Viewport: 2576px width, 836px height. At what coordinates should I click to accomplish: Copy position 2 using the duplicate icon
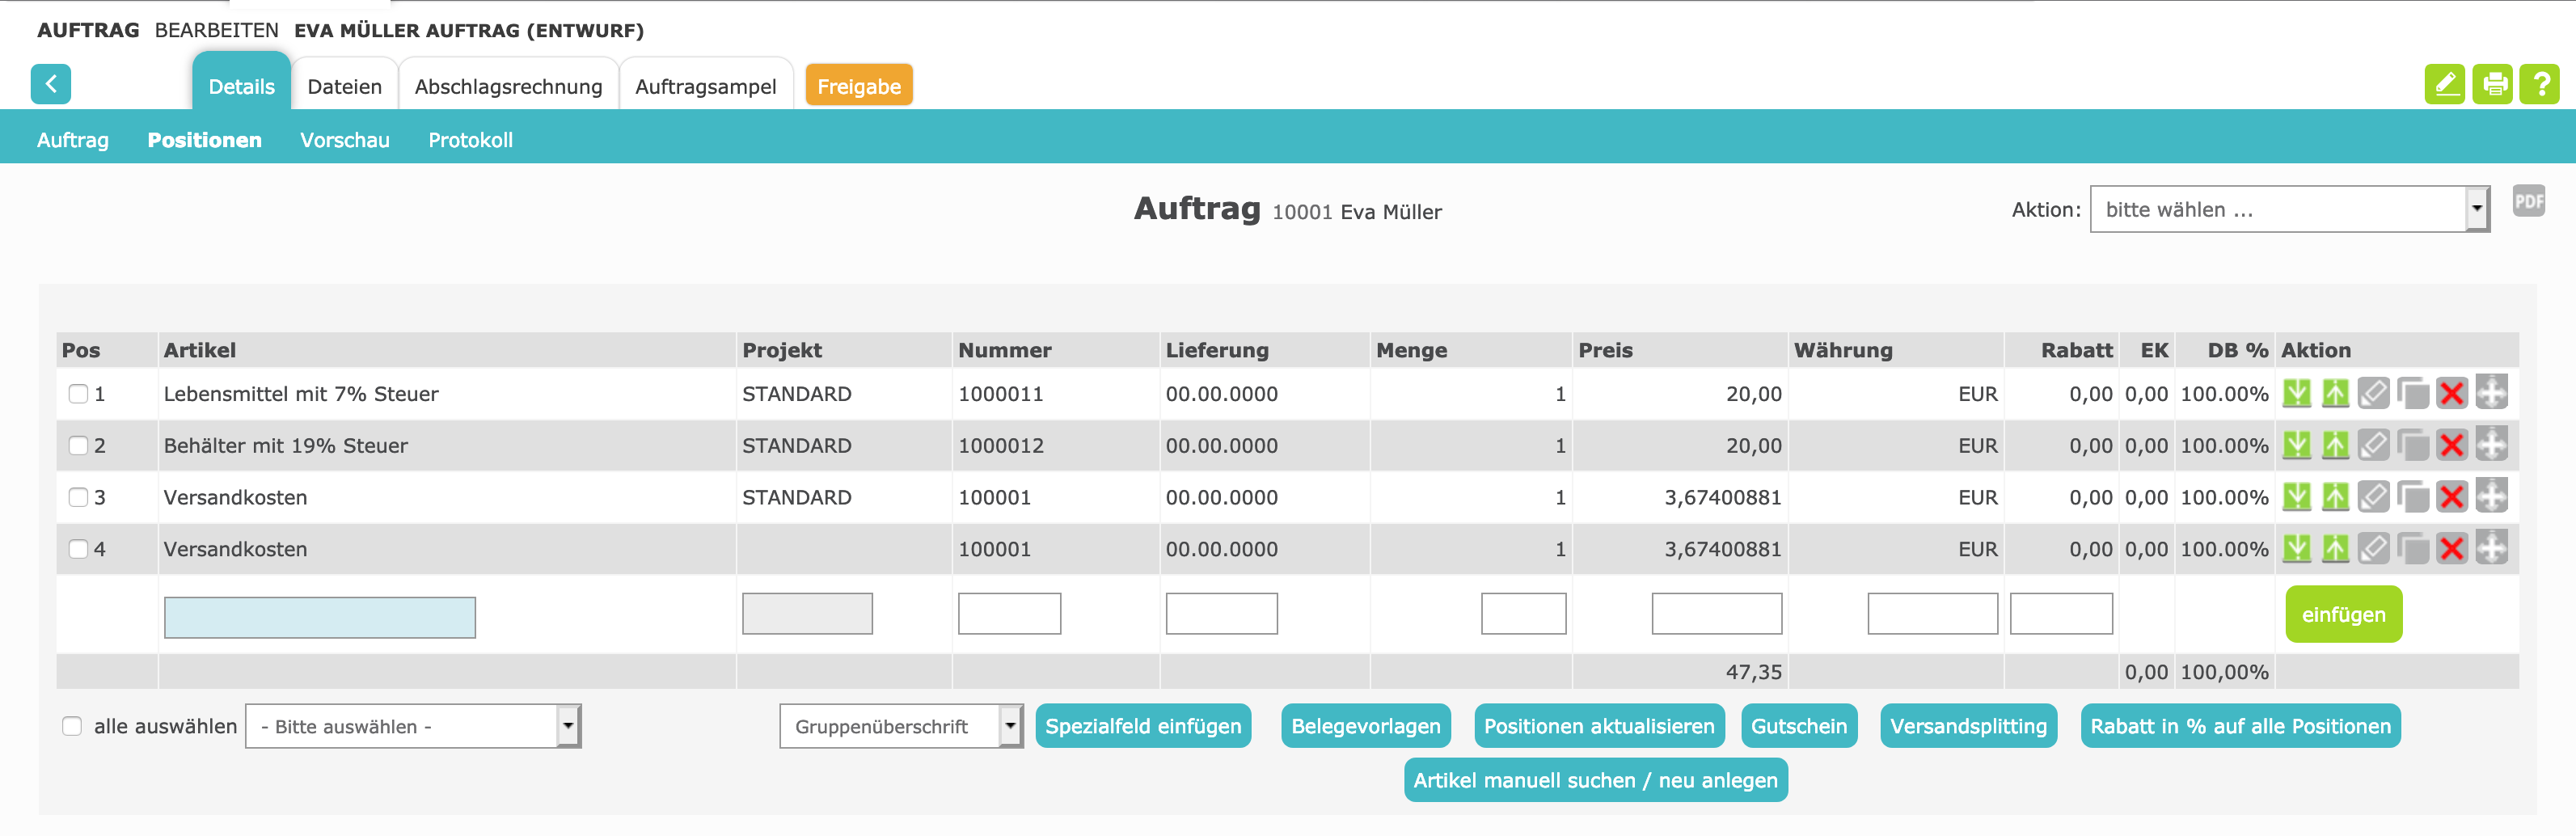(2413, 446)
